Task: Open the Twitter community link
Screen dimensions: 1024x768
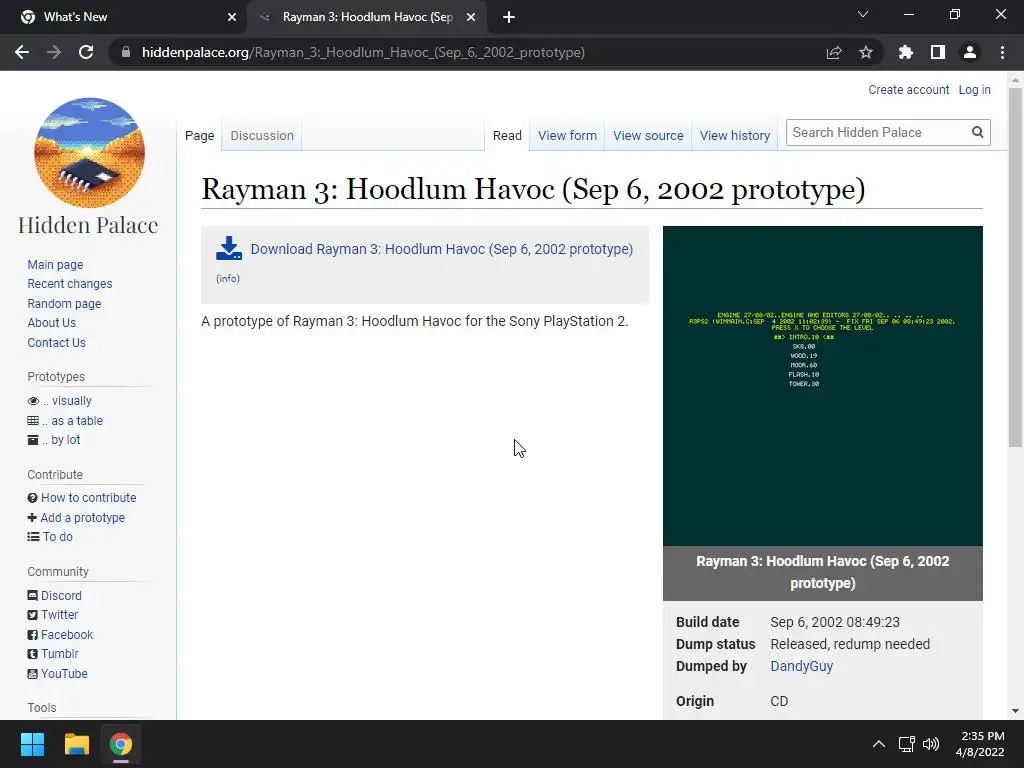Action: click(59, 615)
